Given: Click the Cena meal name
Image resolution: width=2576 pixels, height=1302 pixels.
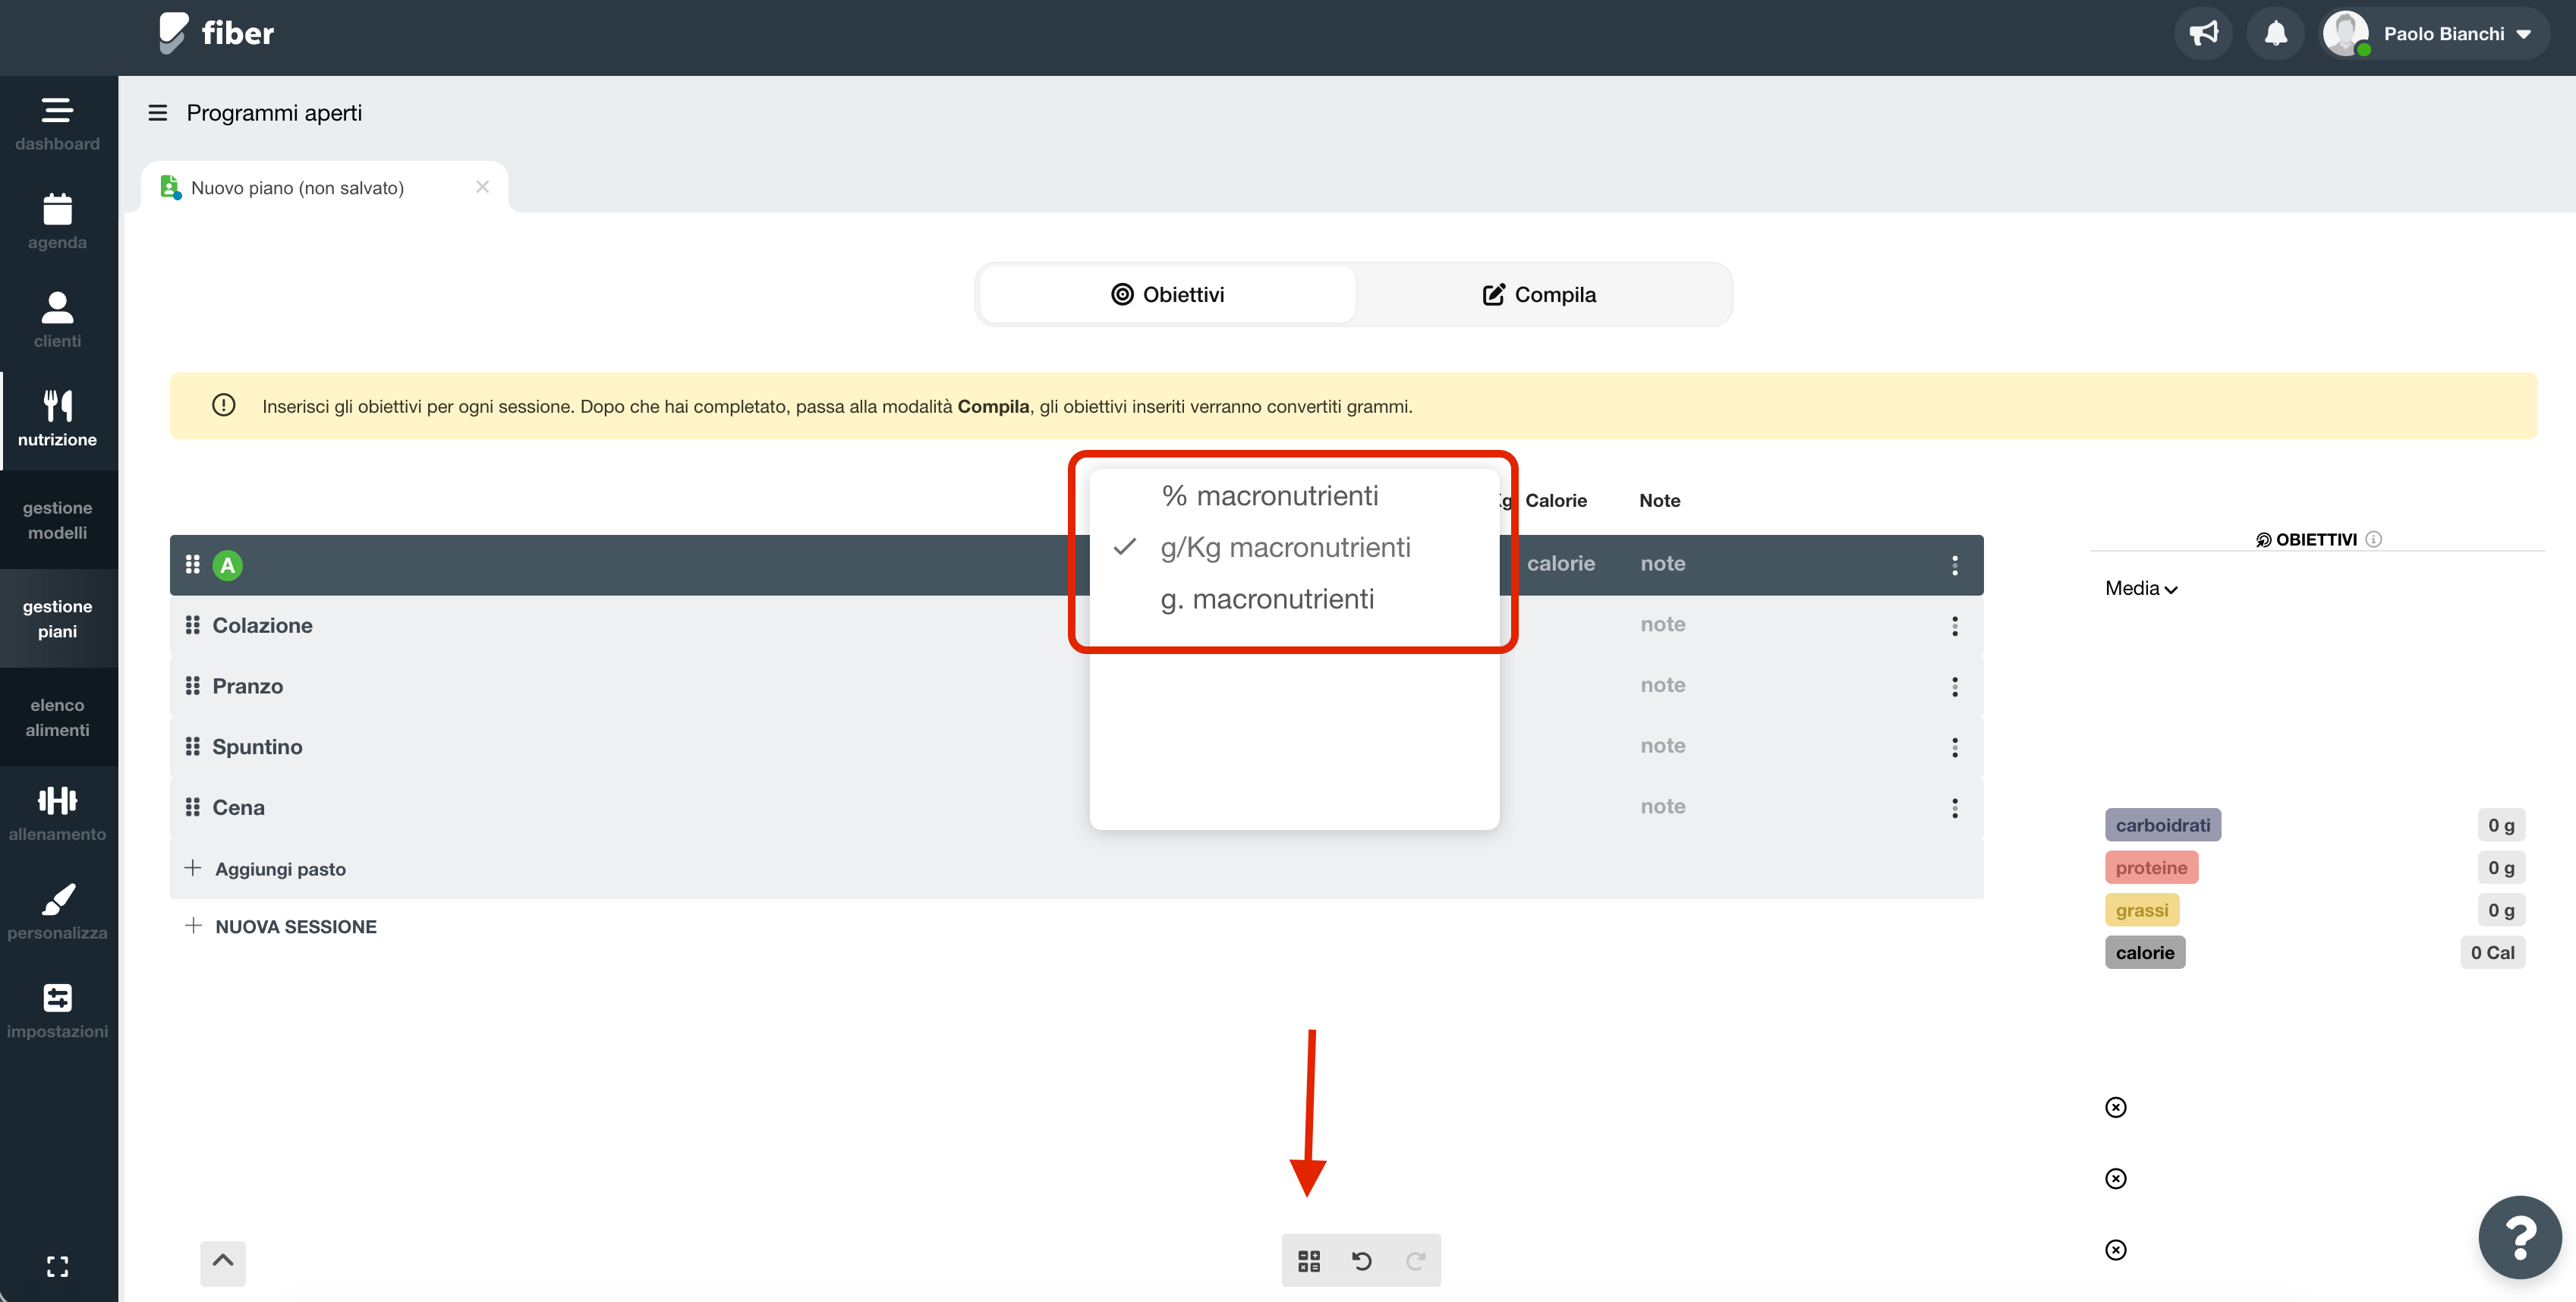Looking at the screenshot, I should [x=238, y=807].
